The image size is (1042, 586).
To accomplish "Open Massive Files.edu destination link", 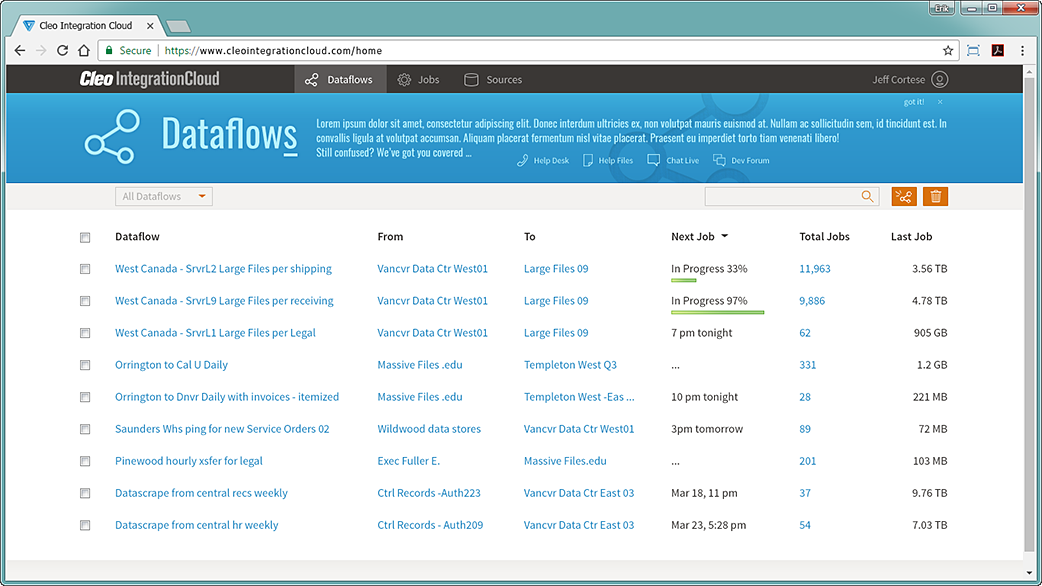I will tap(565, 460).
